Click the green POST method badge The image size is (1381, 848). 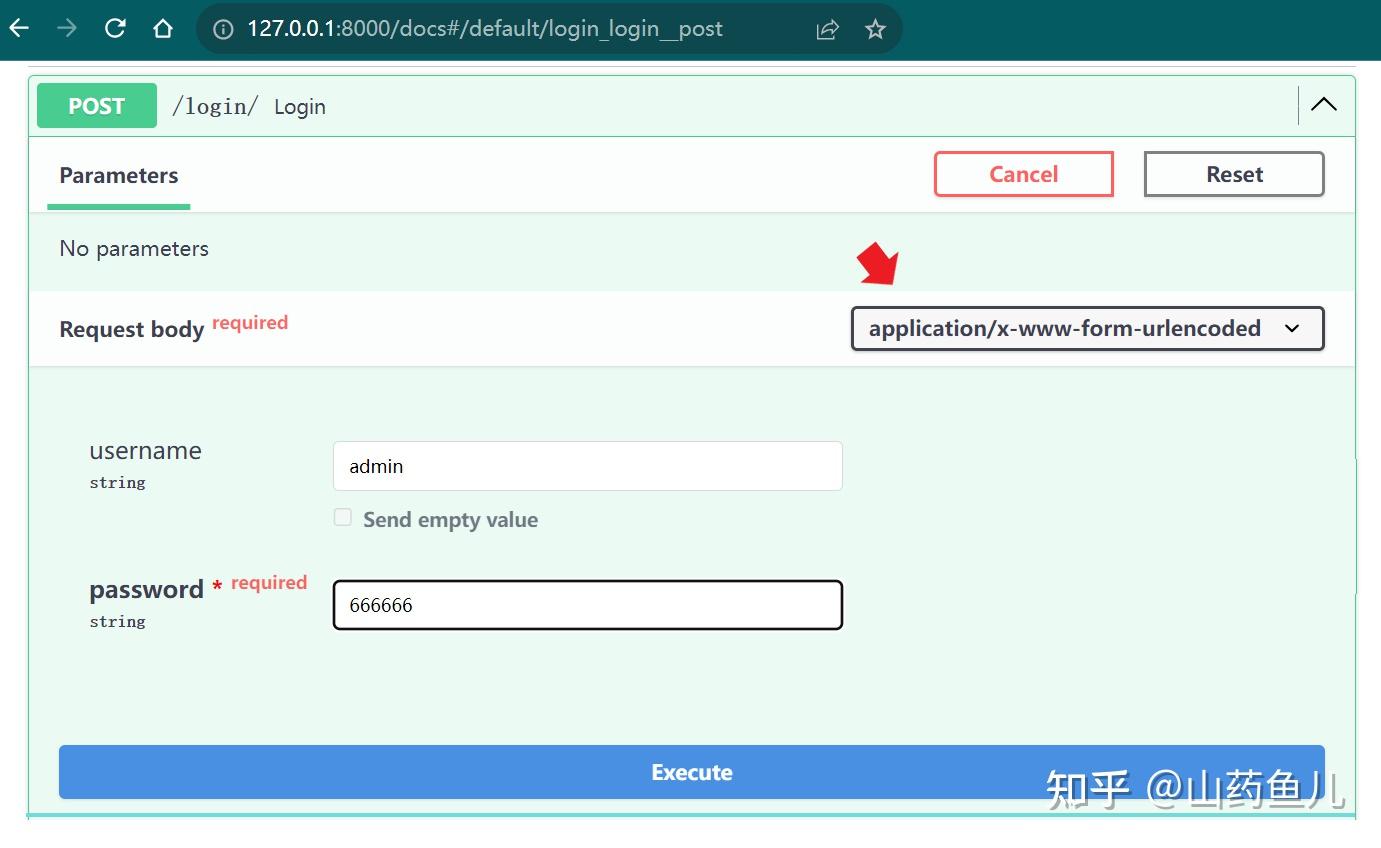[96, 105]
